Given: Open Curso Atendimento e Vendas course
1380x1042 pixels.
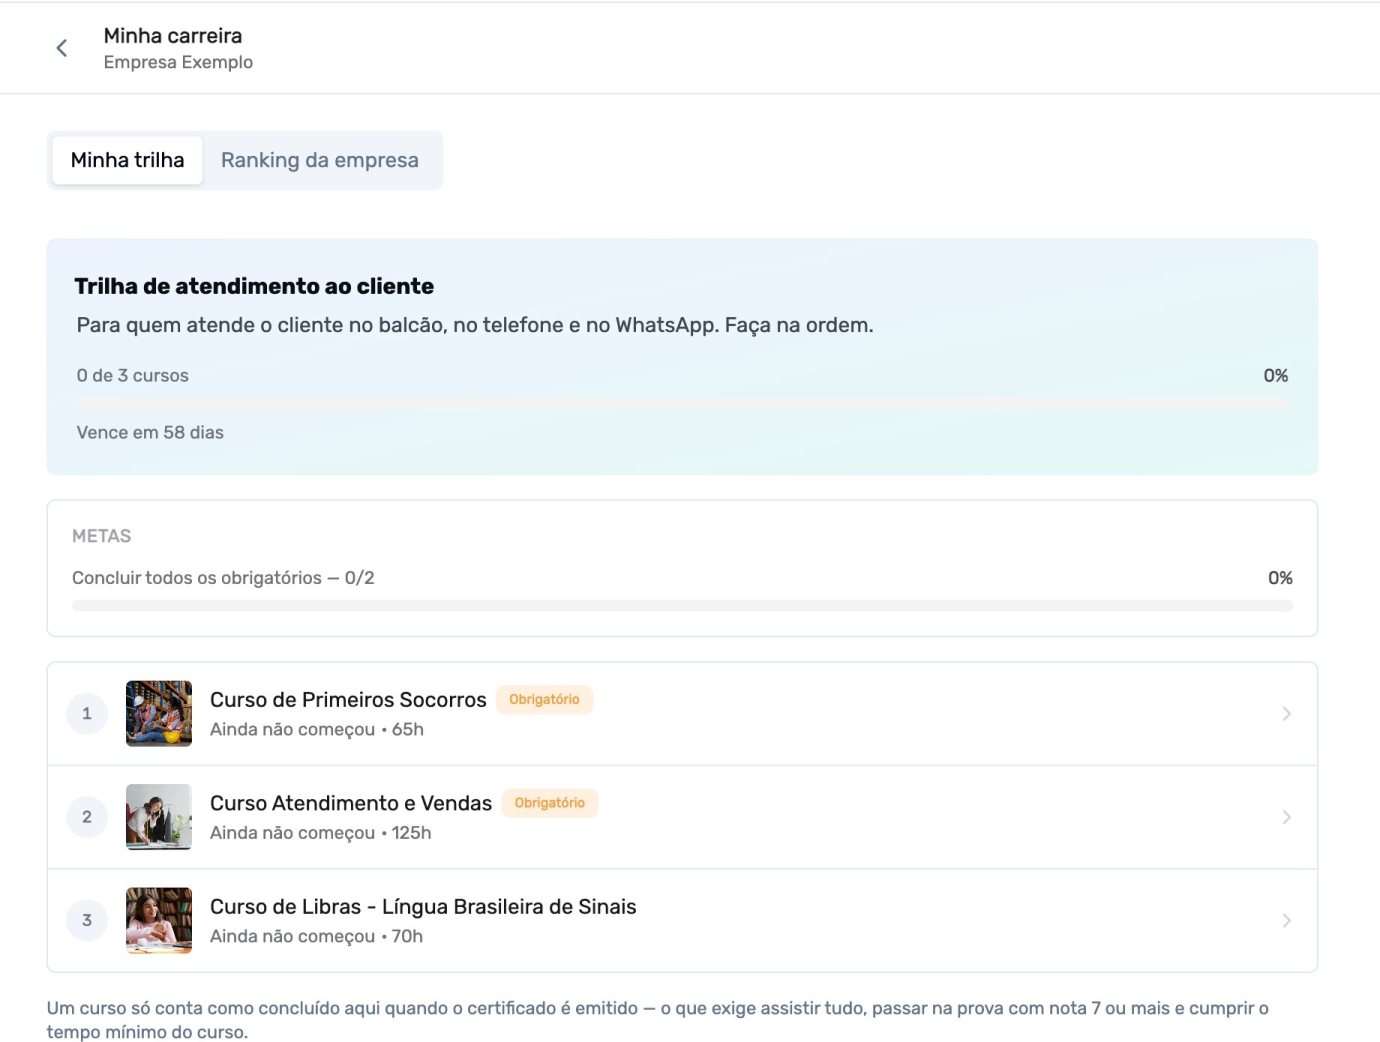Looking at the screenshot, I should coord(682,817).
